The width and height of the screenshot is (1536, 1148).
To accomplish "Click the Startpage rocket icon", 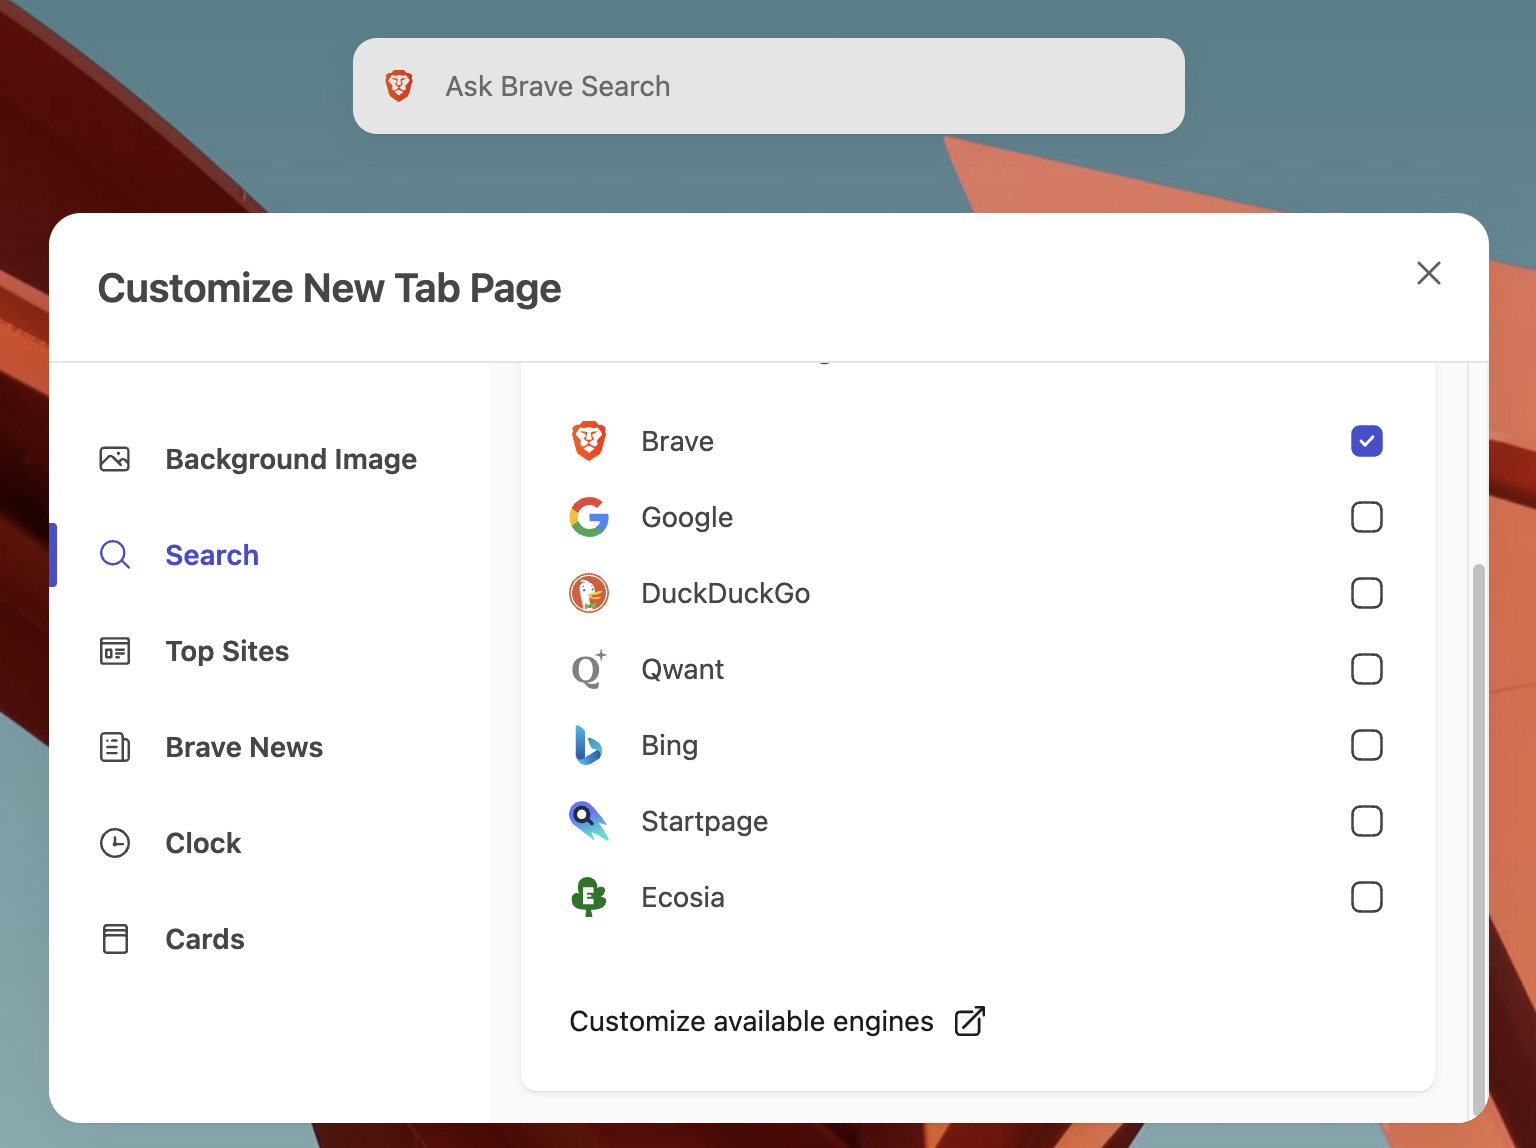I will pos(588,821).
